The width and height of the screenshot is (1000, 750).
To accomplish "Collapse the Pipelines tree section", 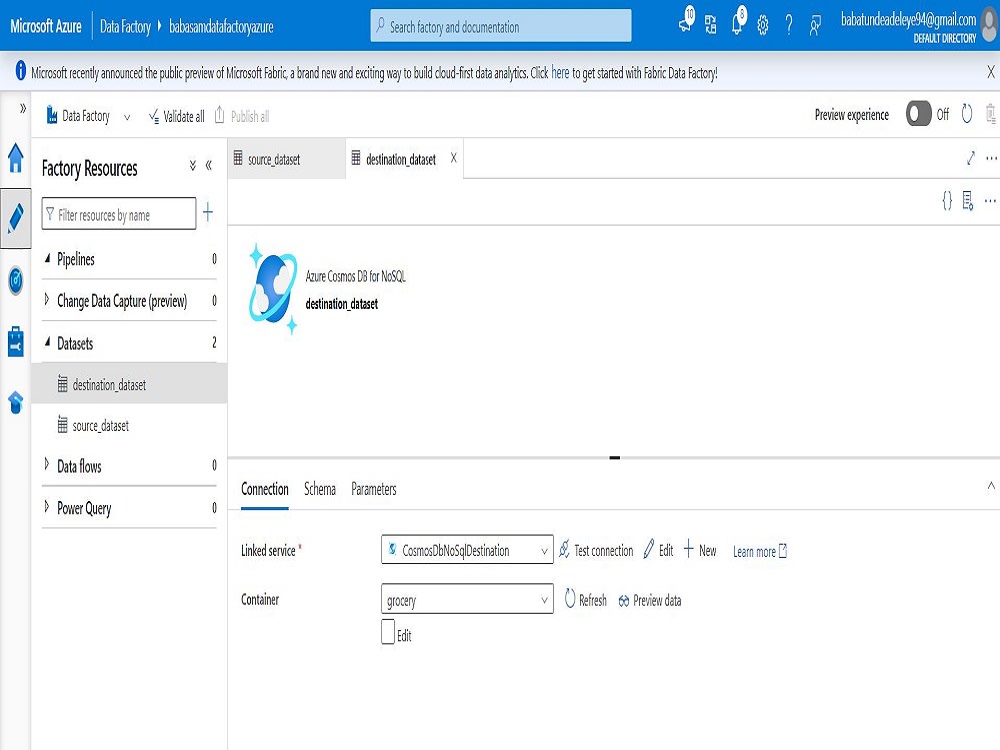I will 48,258.
